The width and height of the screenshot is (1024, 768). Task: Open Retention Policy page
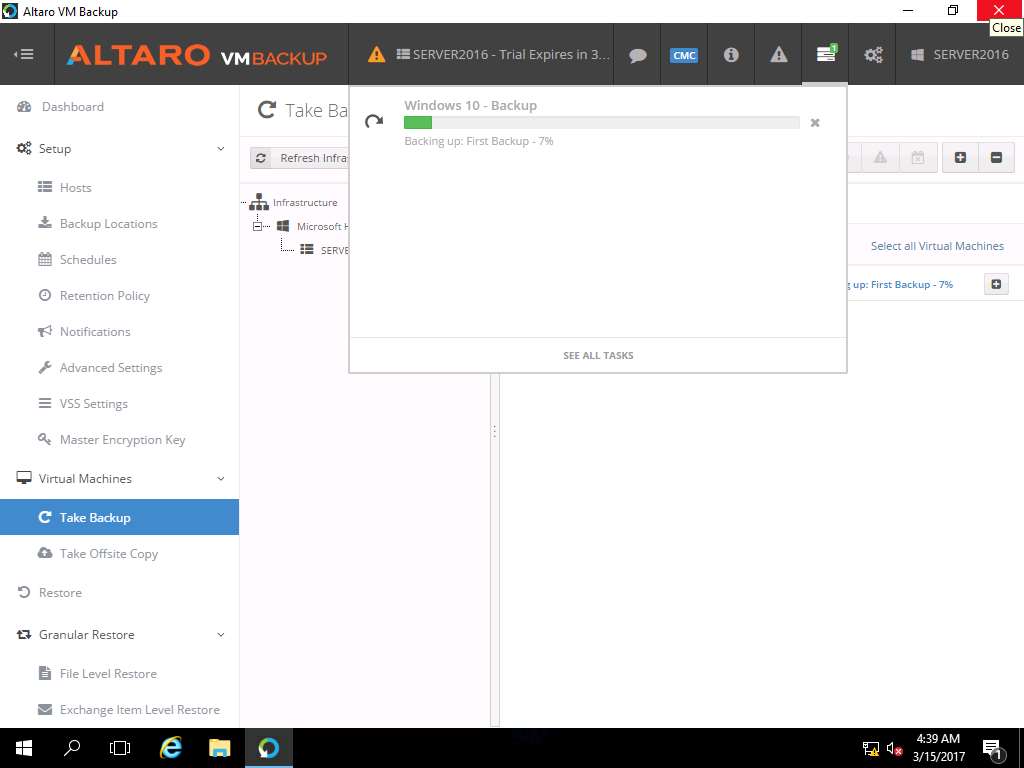[x=104, y=296]
